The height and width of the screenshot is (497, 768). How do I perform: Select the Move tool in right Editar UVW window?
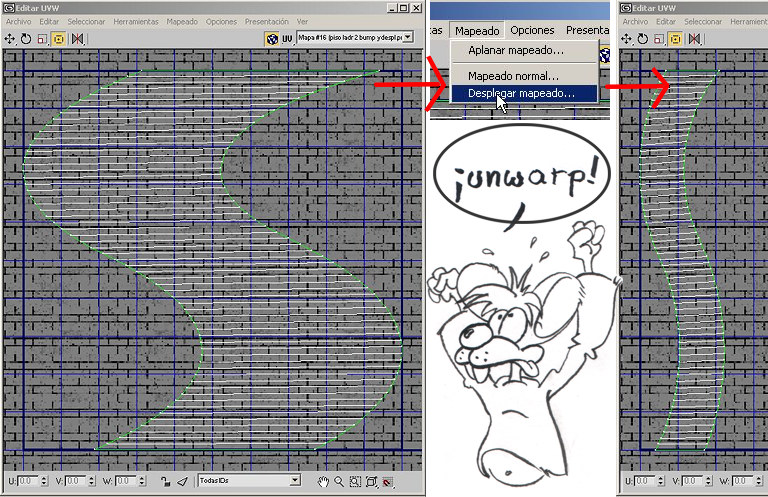pyautogui.click(x=626, y=39)
